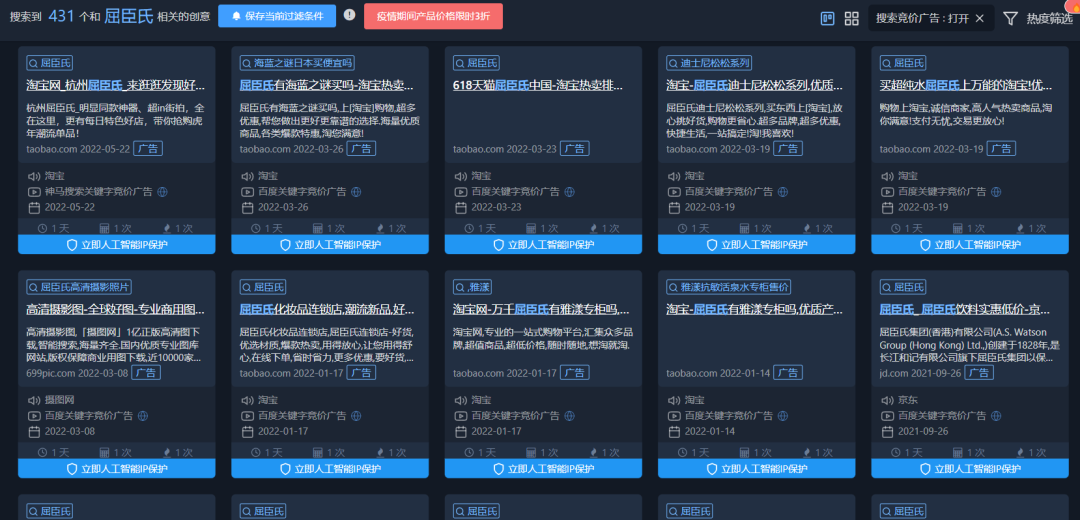Click 保存当前过滤条件 button
This screenshot has height=520, width=1080.
277,16
